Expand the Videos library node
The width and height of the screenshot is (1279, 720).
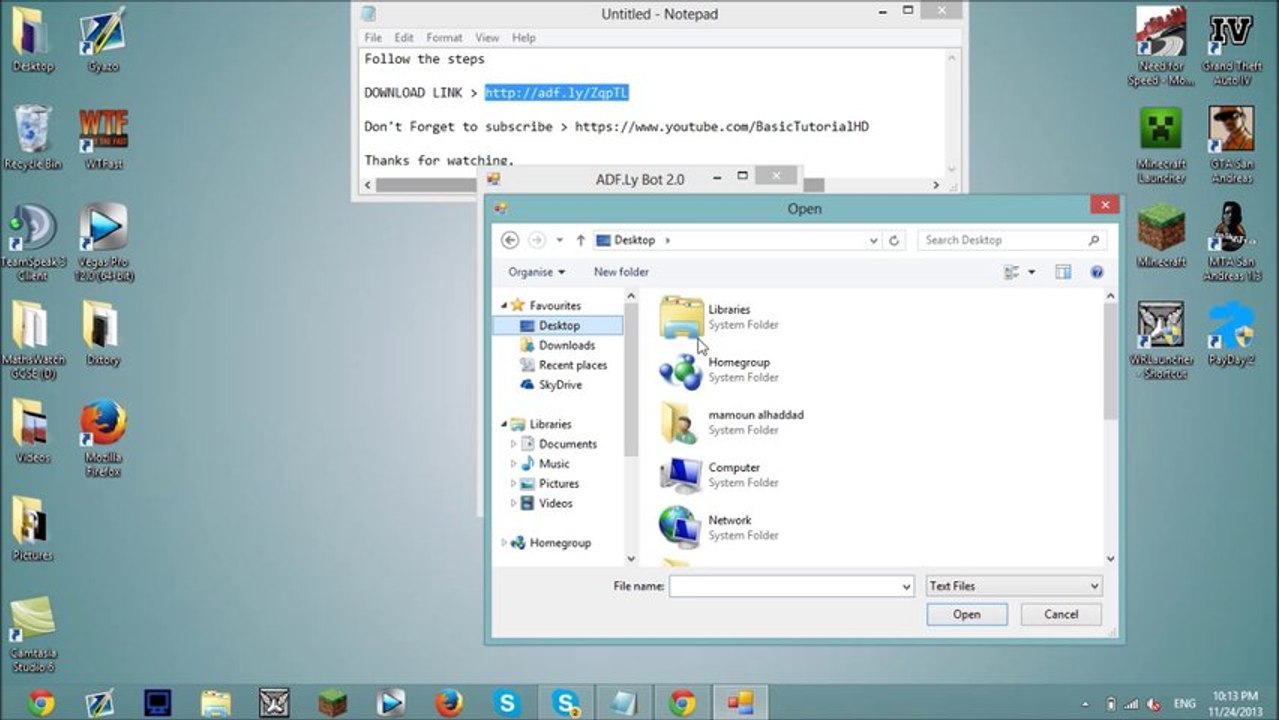tap(514, 503)
